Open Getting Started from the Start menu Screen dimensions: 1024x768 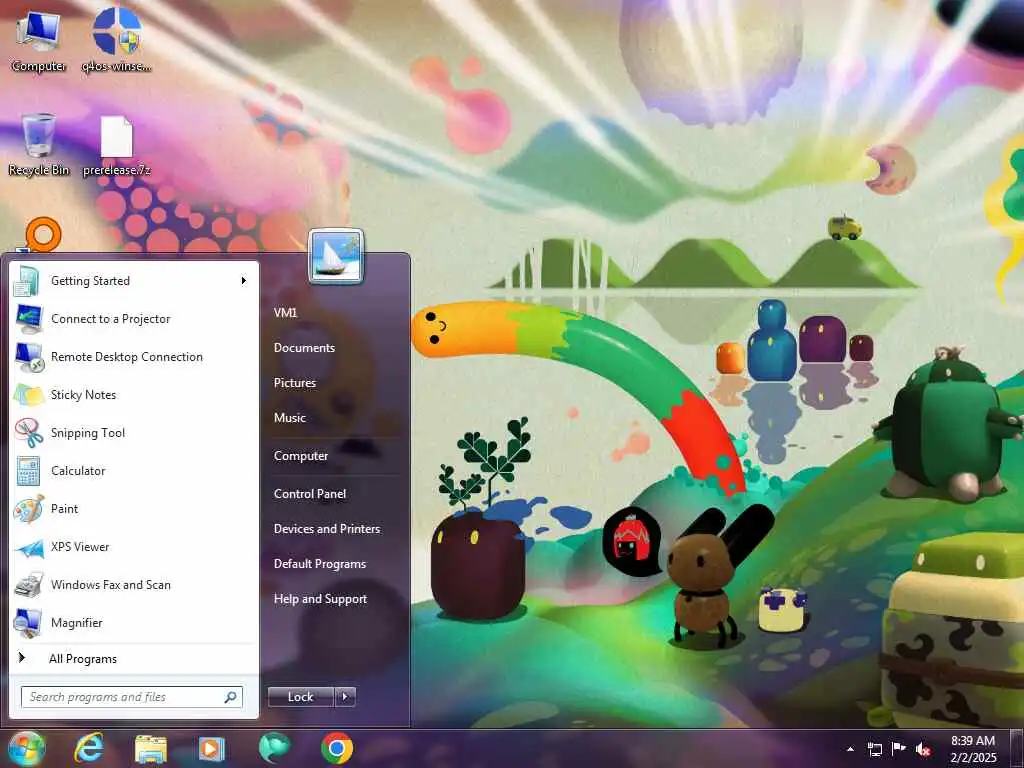pos(133,281)
